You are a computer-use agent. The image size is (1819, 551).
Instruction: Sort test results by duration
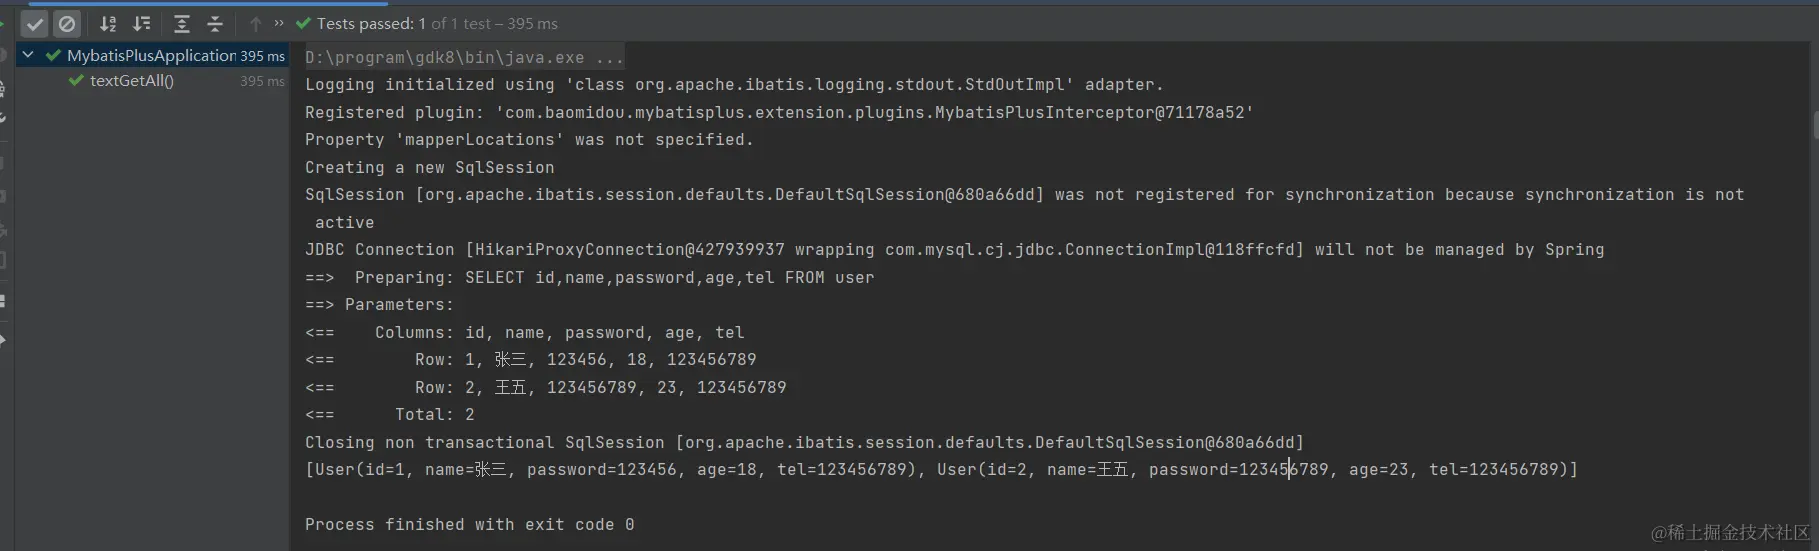click(142, 23)
